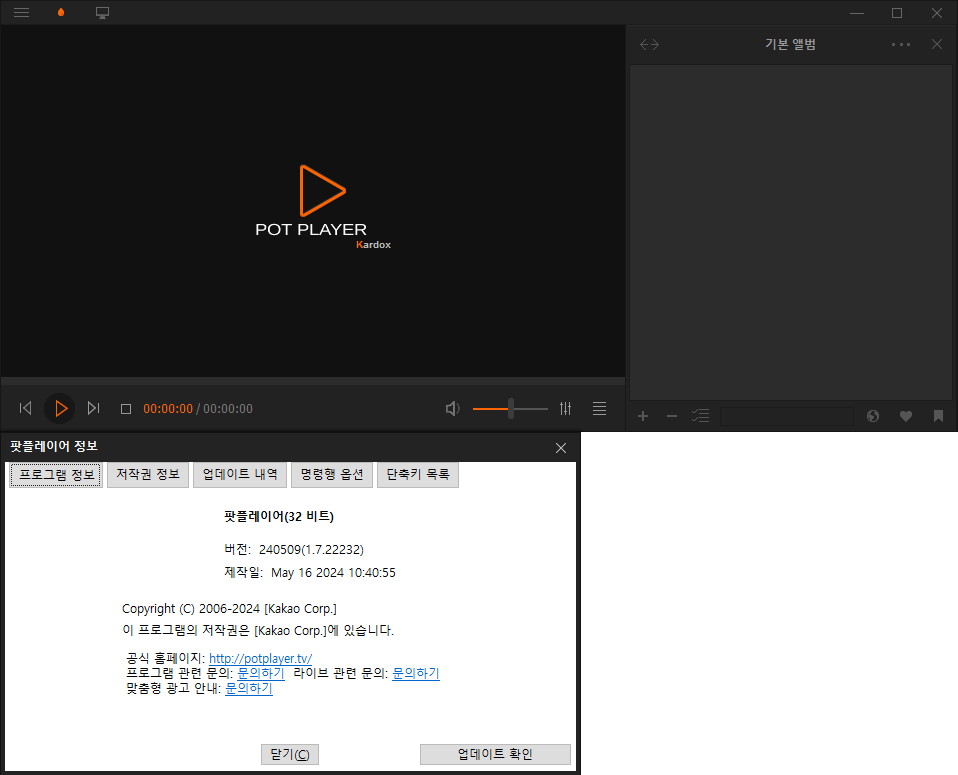The image size is (958, 775).
Task: Click the bookmark icon in playlist bar
Action: tap(938, 416)
